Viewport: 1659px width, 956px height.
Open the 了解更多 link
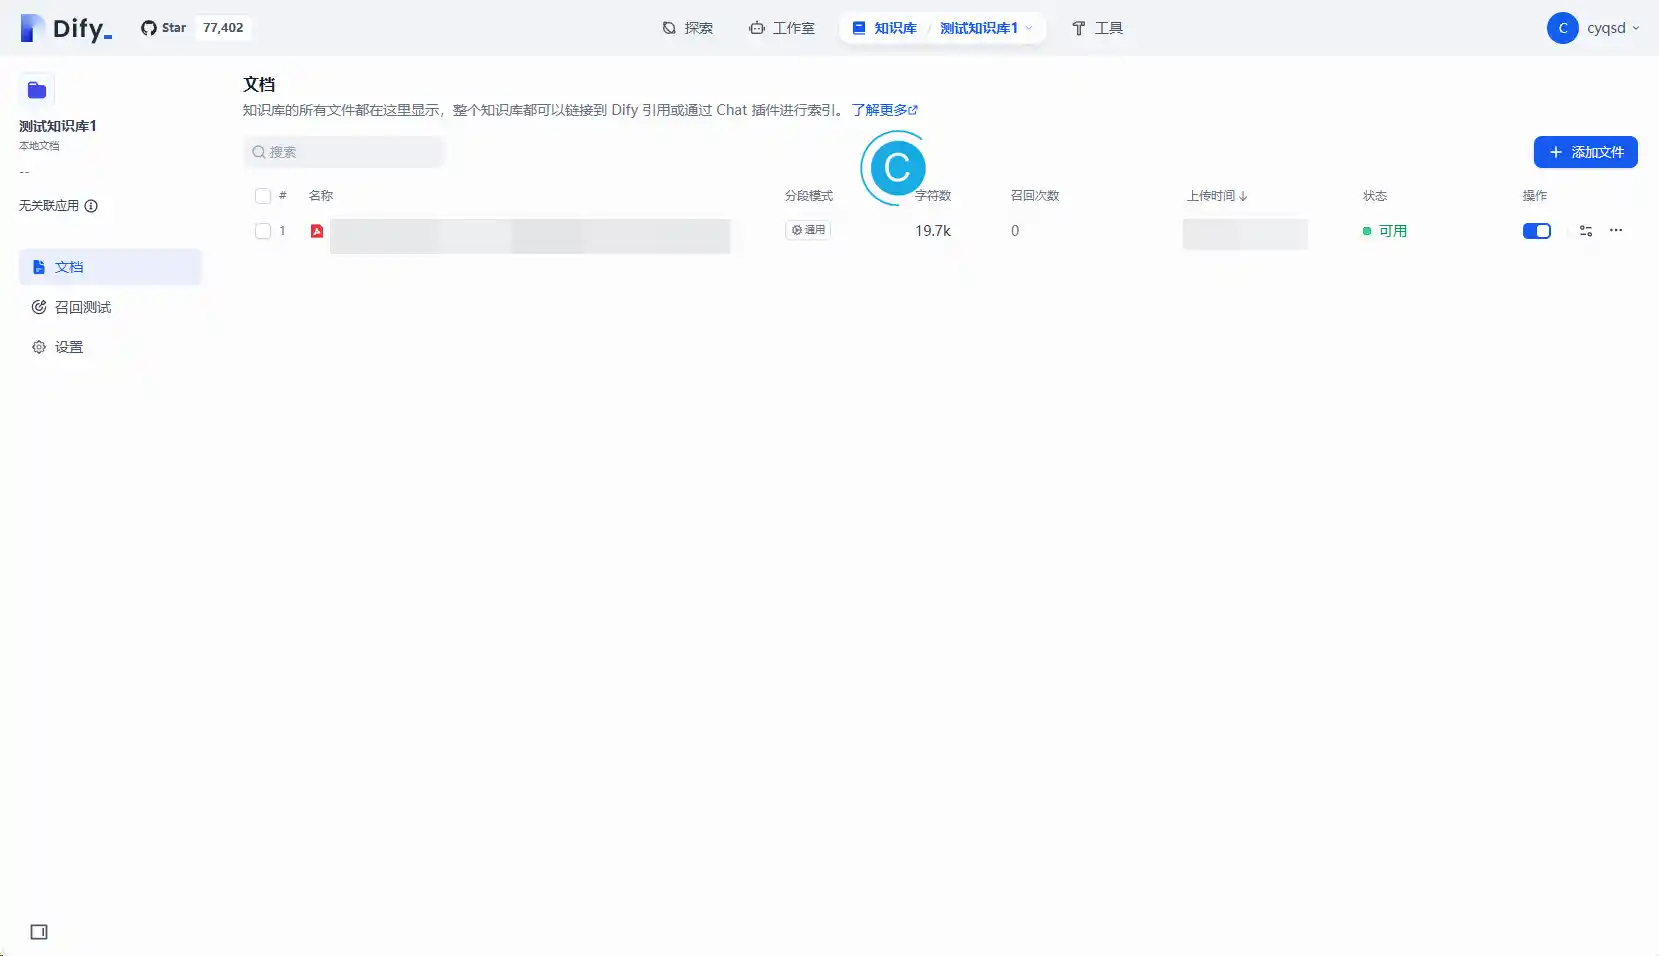tap(885, 110)
